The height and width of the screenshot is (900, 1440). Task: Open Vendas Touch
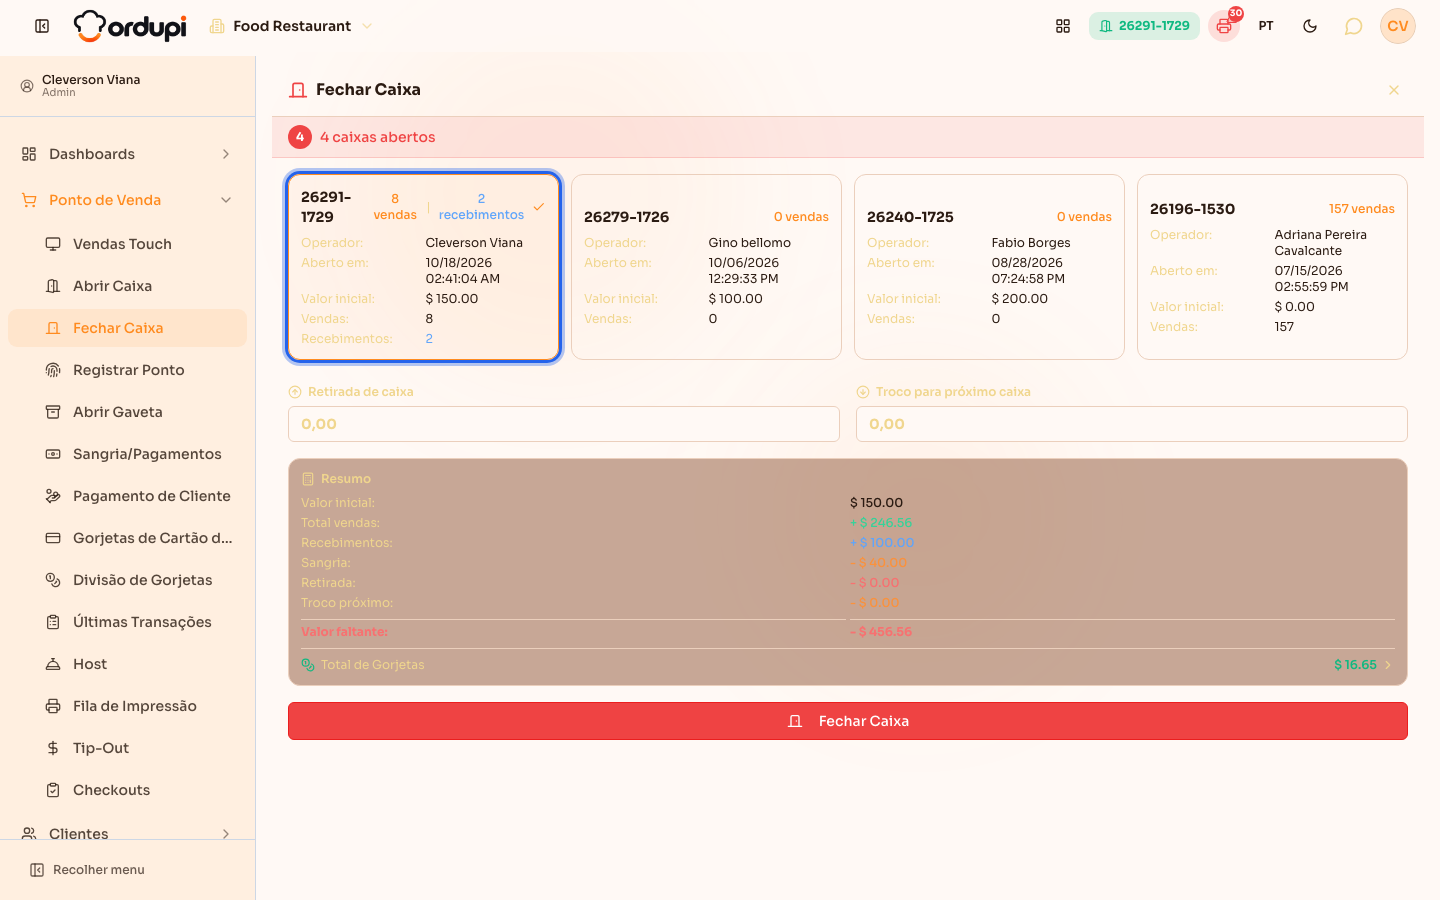(x=127, y=244)
